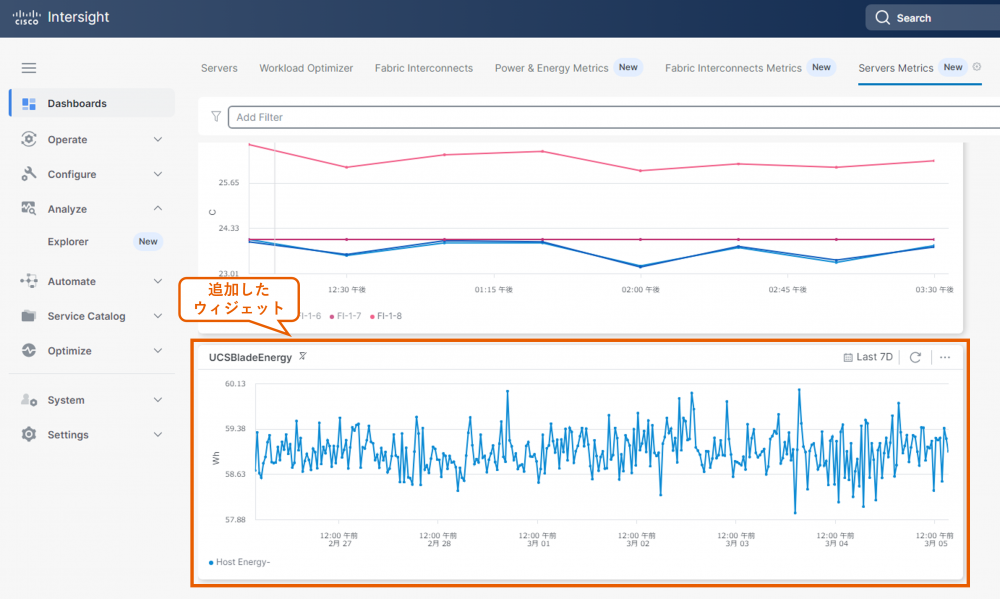Expand the Settings menu chevron
The width and height of the screenshot is (1000, 599).
coord(158,434)
